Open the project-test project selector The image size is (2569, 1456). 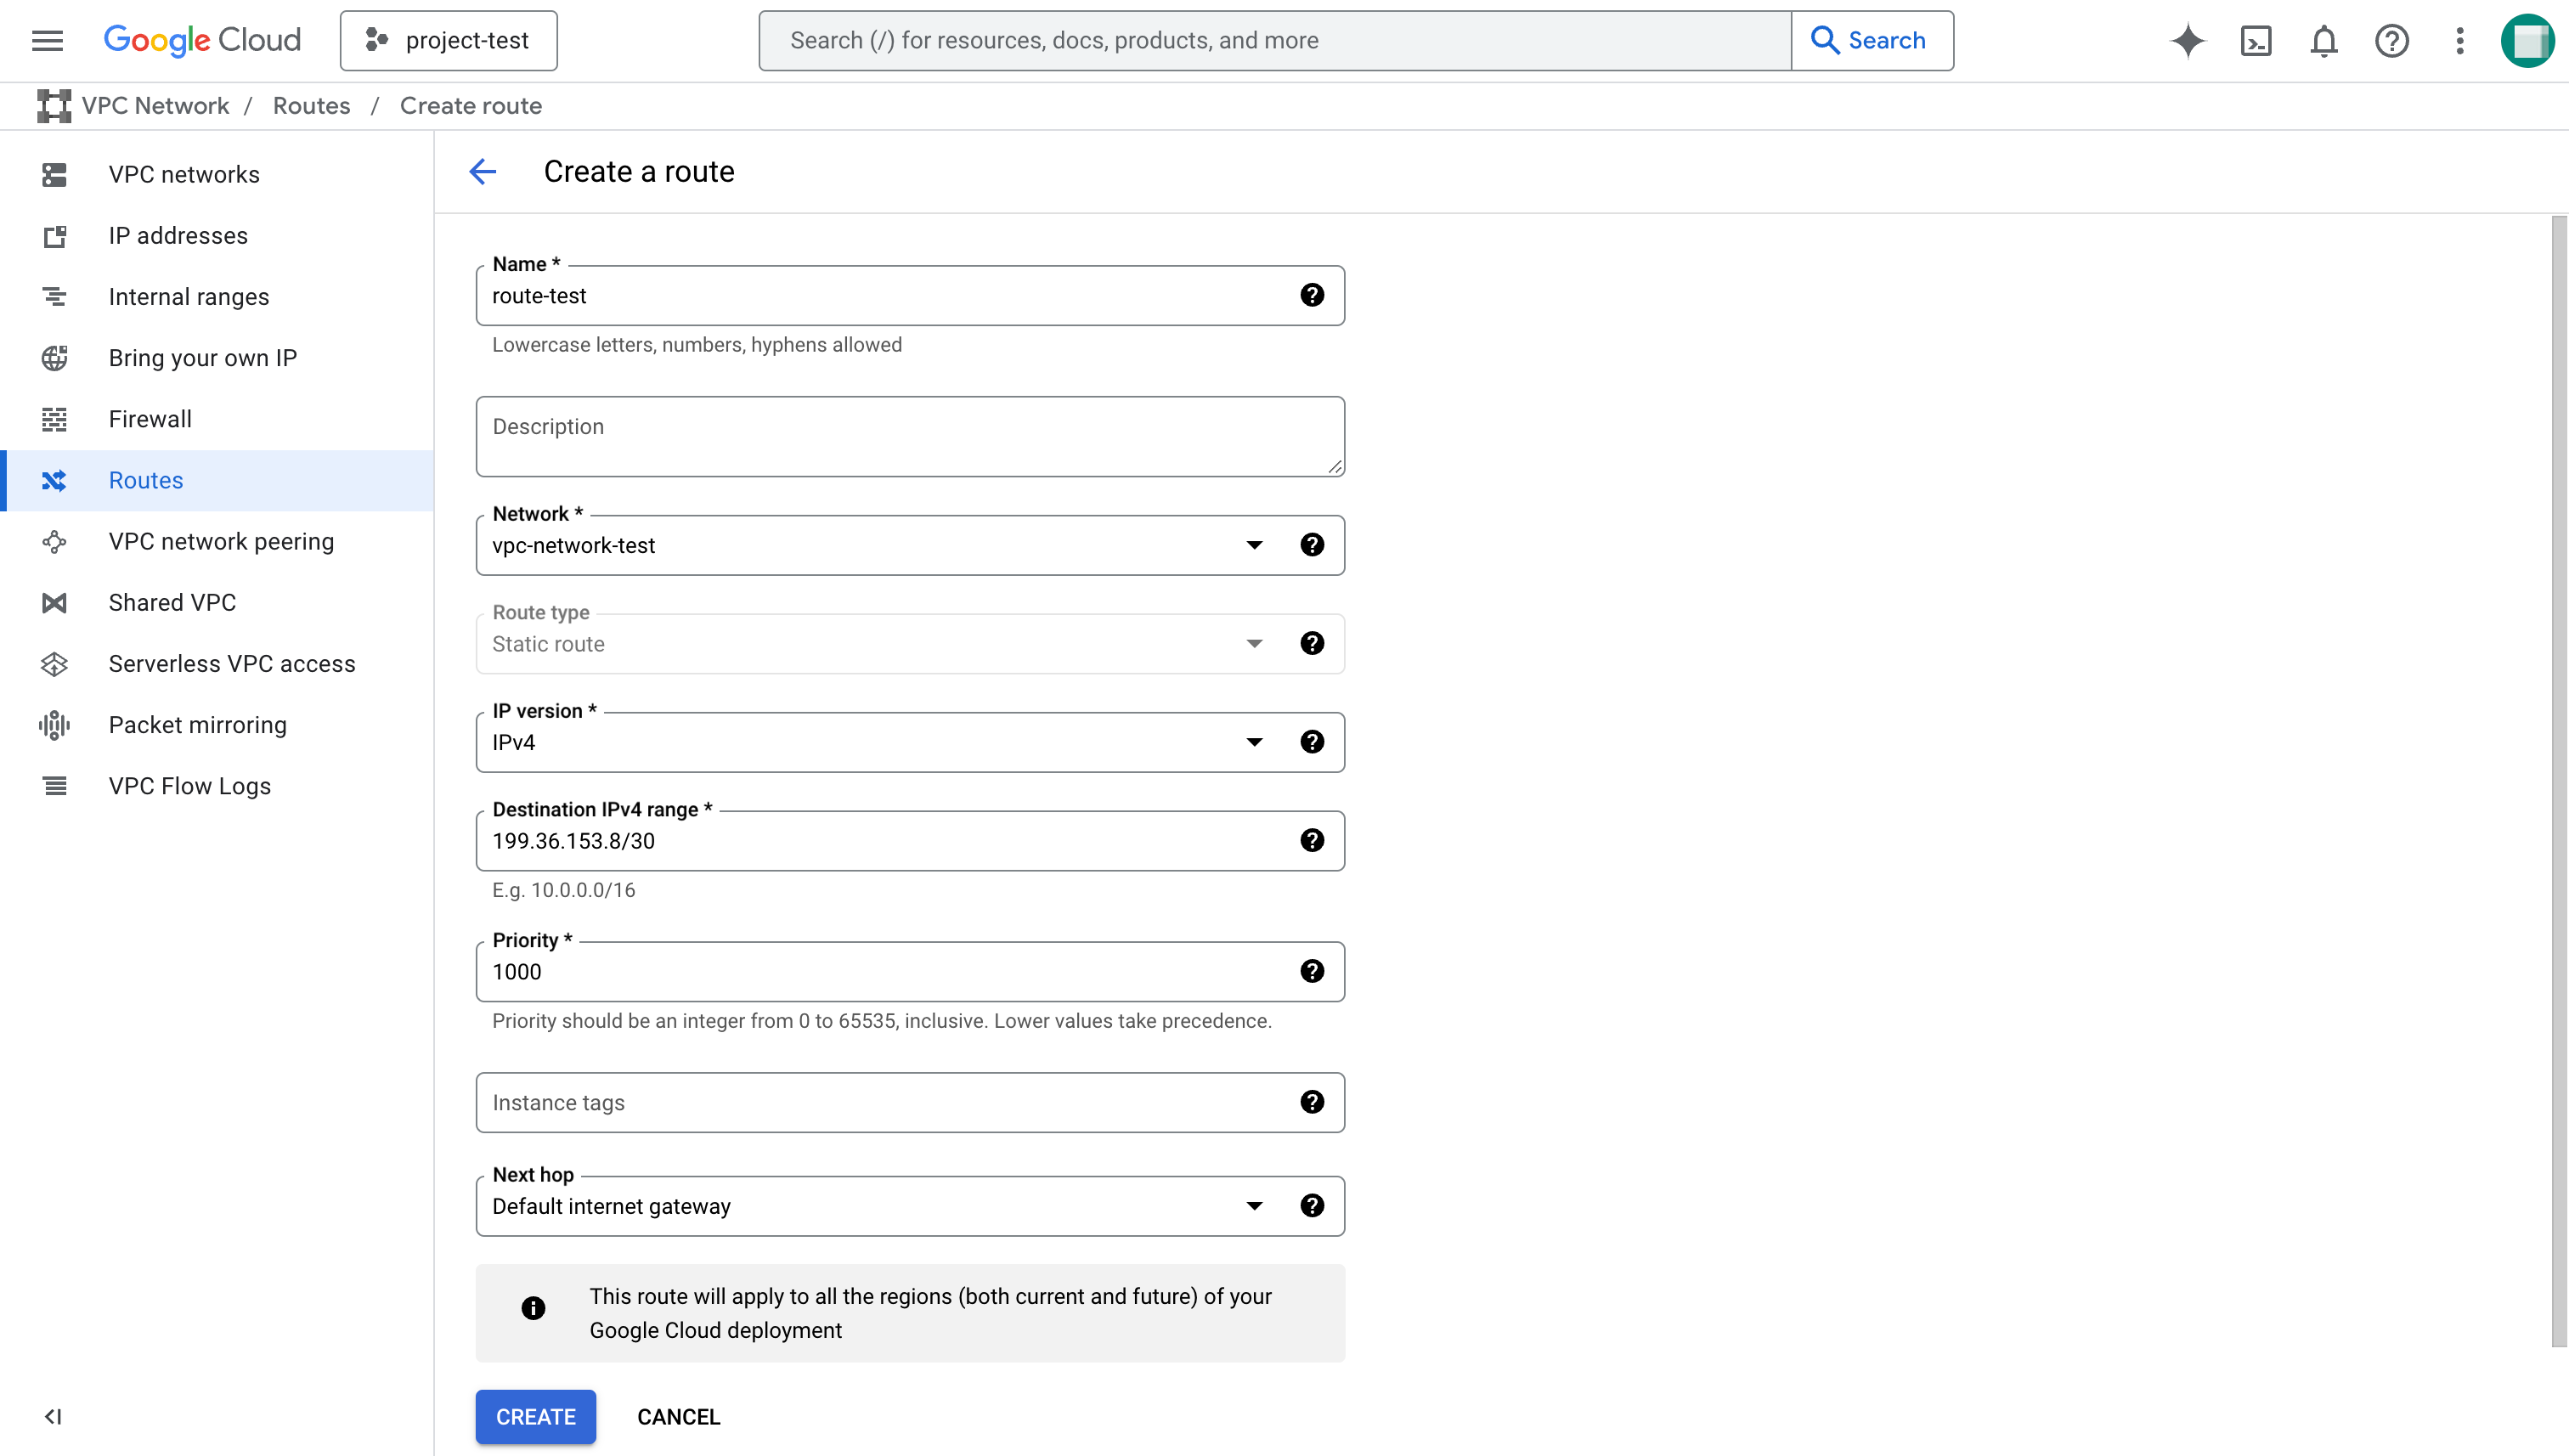coord(448,41)
